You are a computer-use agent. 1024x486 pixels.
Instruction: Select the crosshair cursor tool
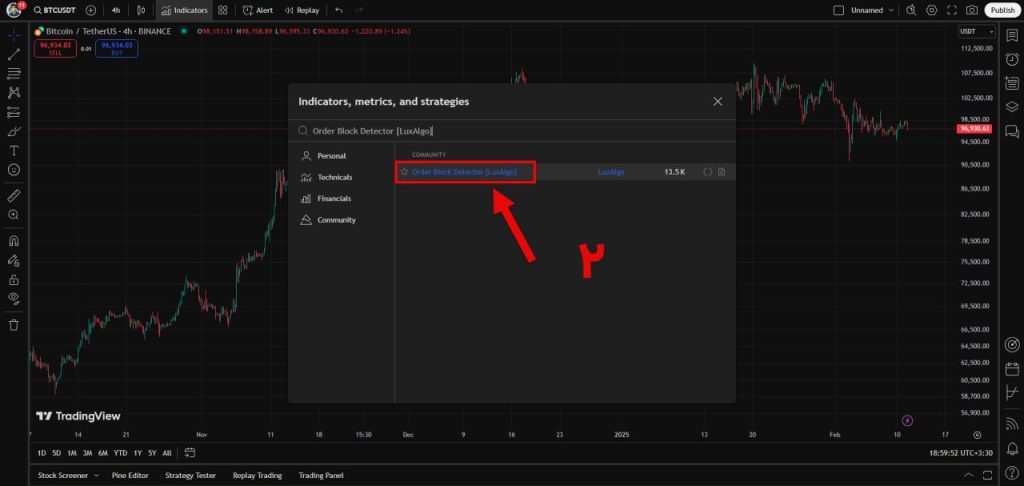(14, 35)
